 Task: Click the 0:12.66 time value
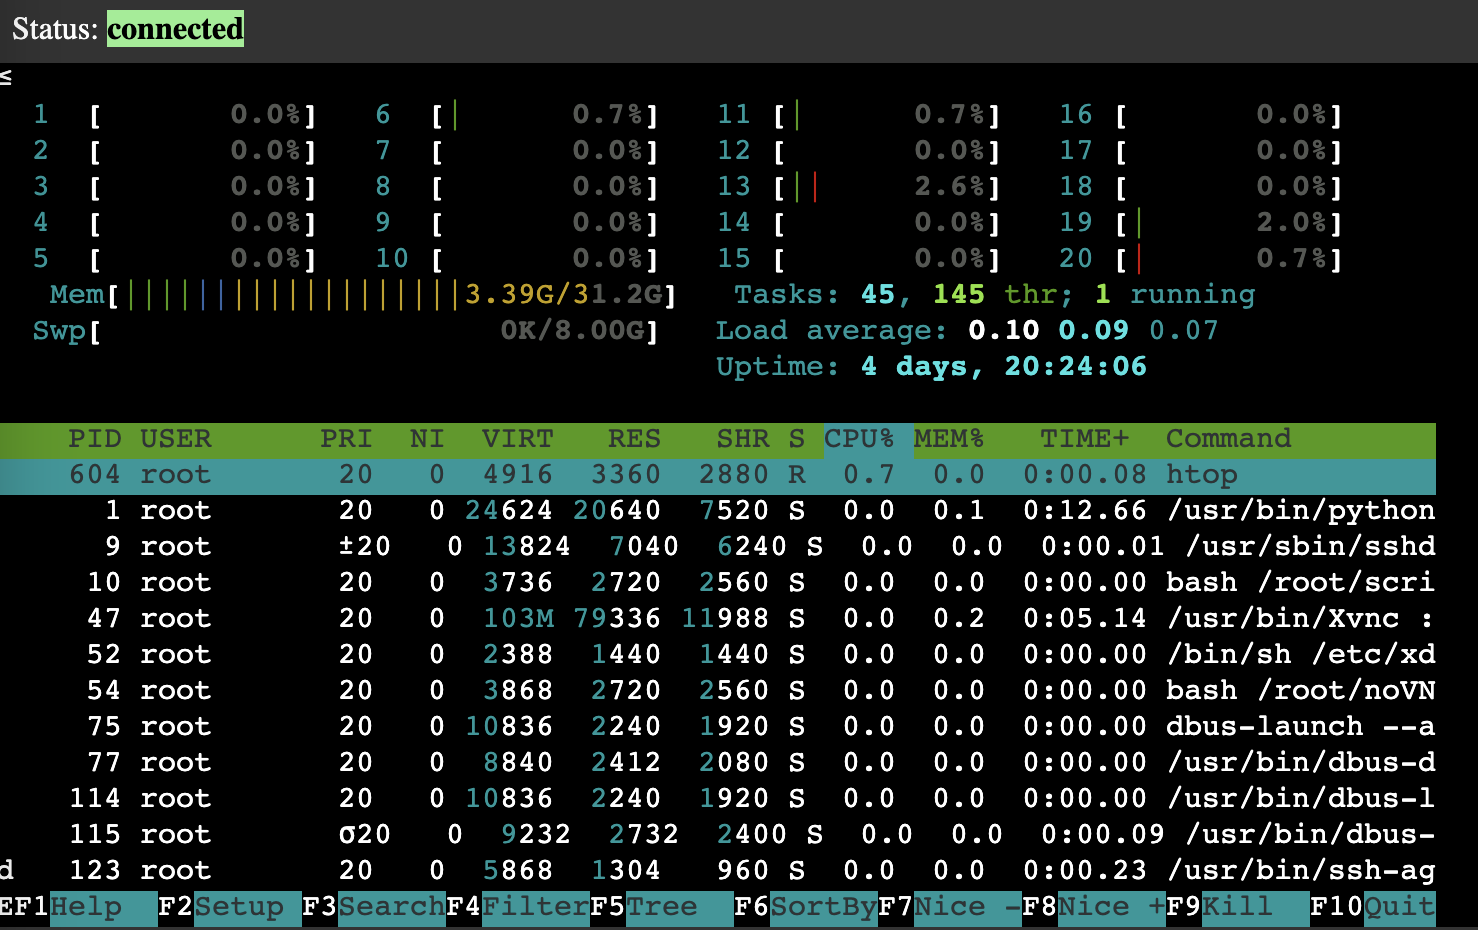click(x=1084, y=511)
